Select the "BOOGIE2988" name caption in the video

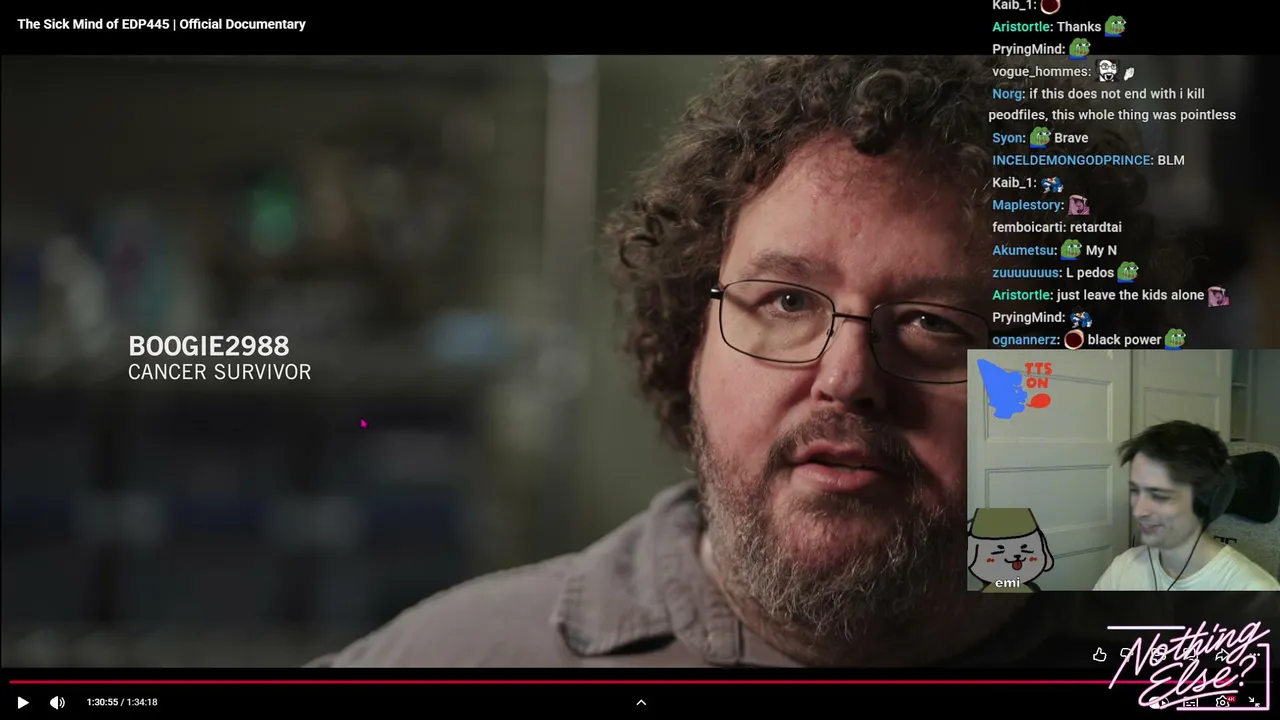point(208,346)
